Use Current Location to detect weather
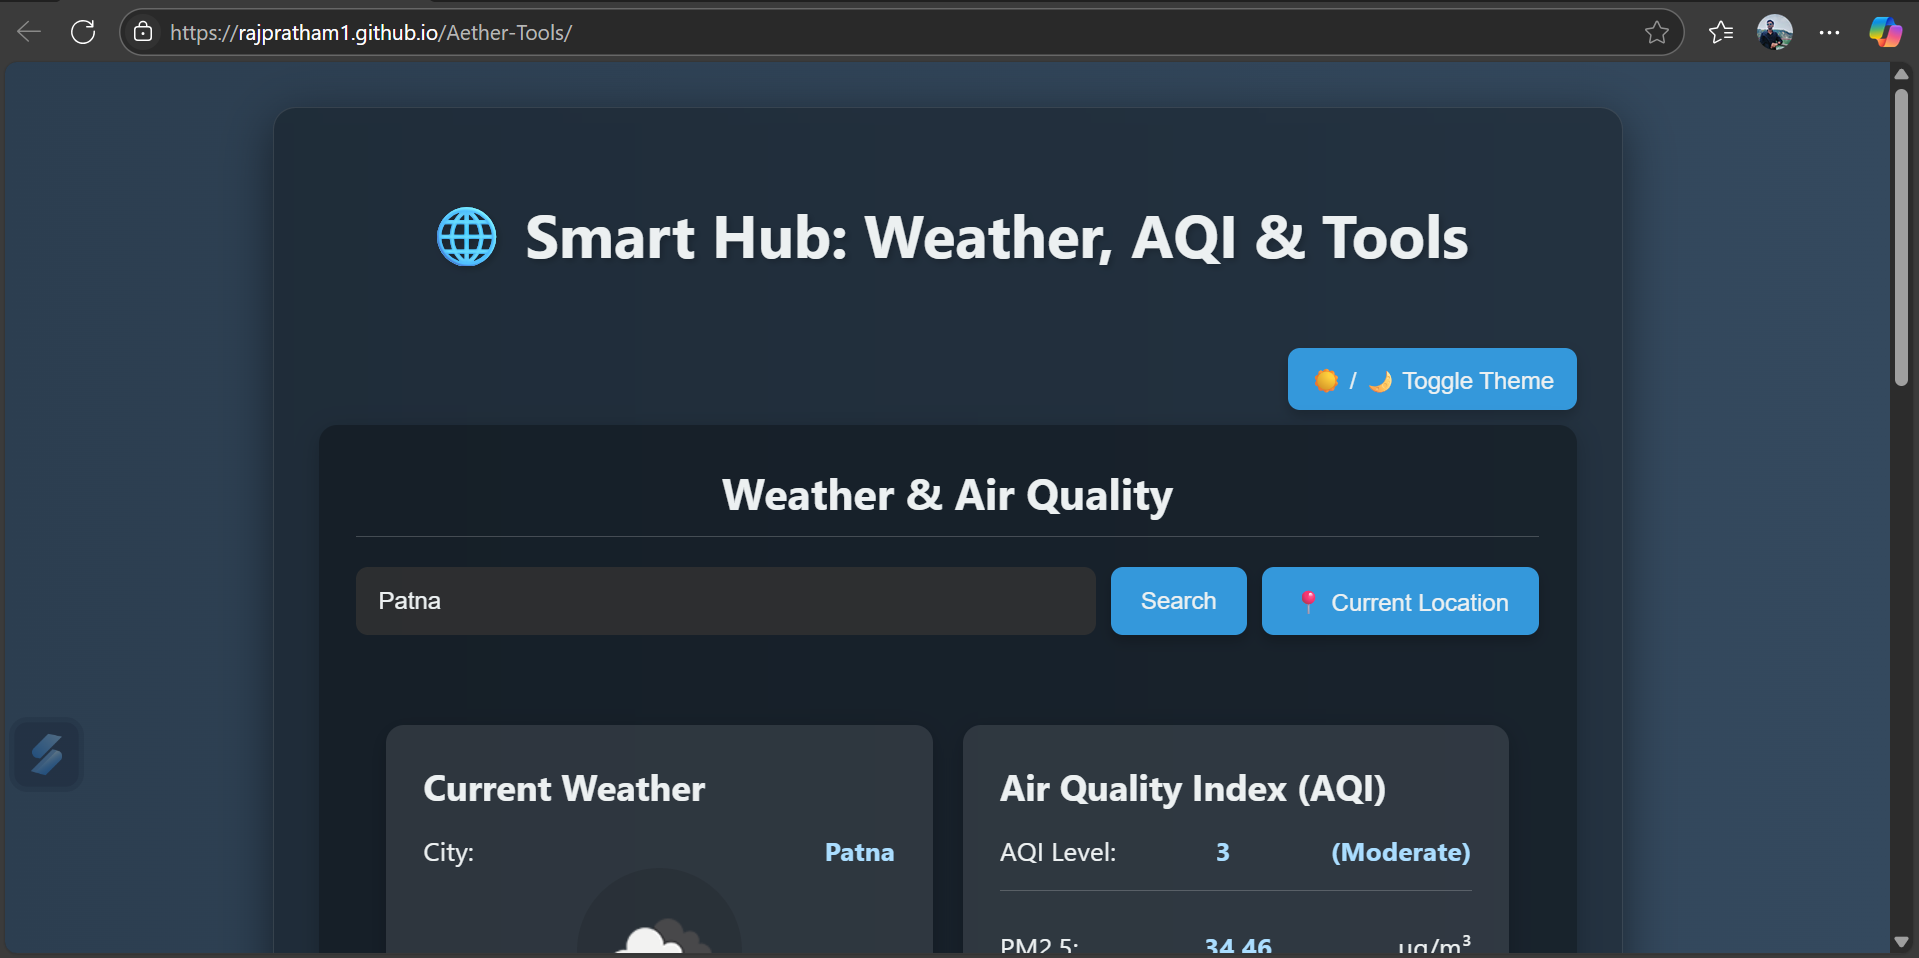The width and height of the screenshot is (1919, 958). [x=1399, y=601]
